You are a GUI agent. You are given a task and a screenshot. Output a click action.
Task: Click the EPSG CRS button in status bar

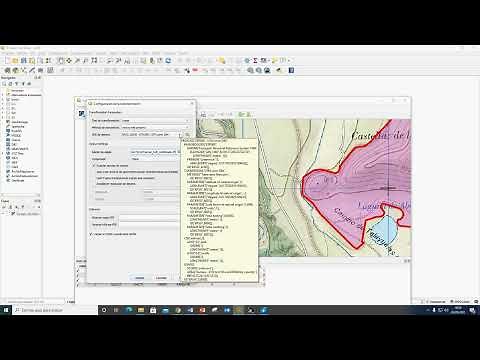[x=461, y=302]
